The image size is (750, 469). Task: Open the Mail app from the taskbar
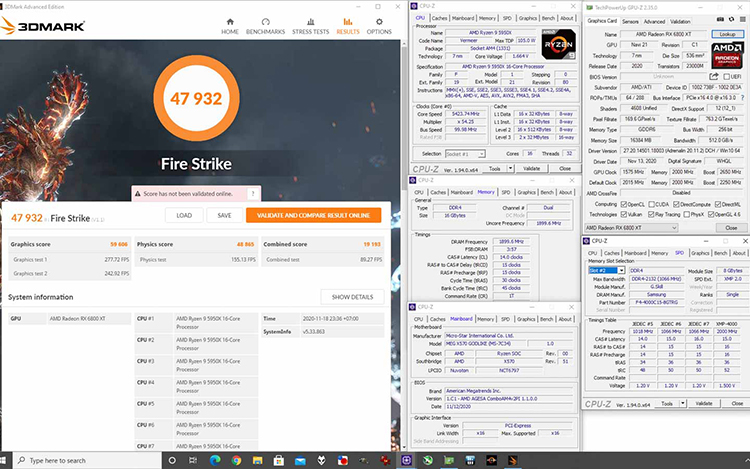coord(300,460)
